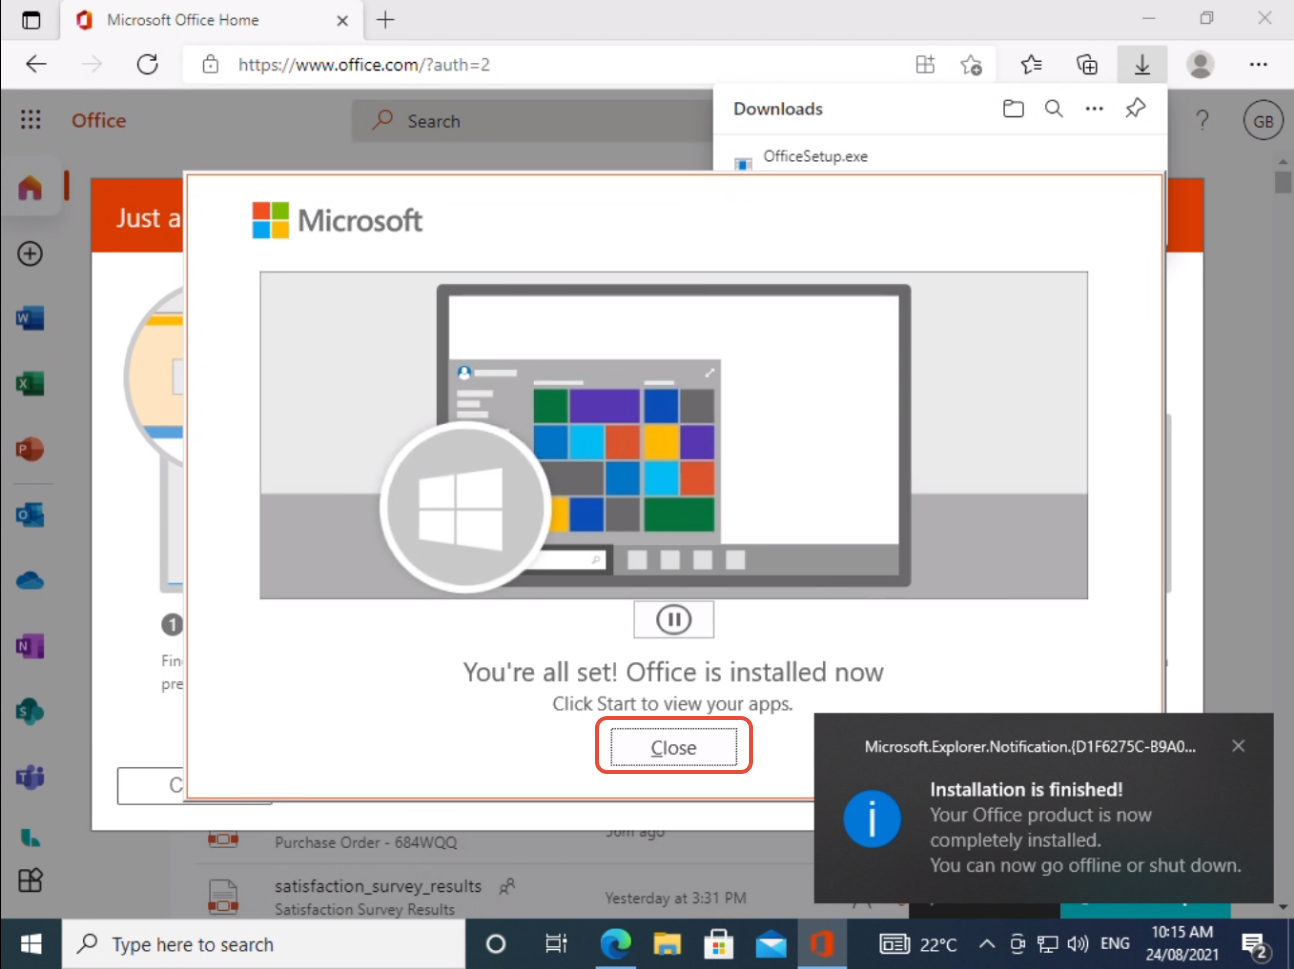Dismiss the Installation is finished notification
This screenshot has width=1294, height=969.
point(1238,746)
